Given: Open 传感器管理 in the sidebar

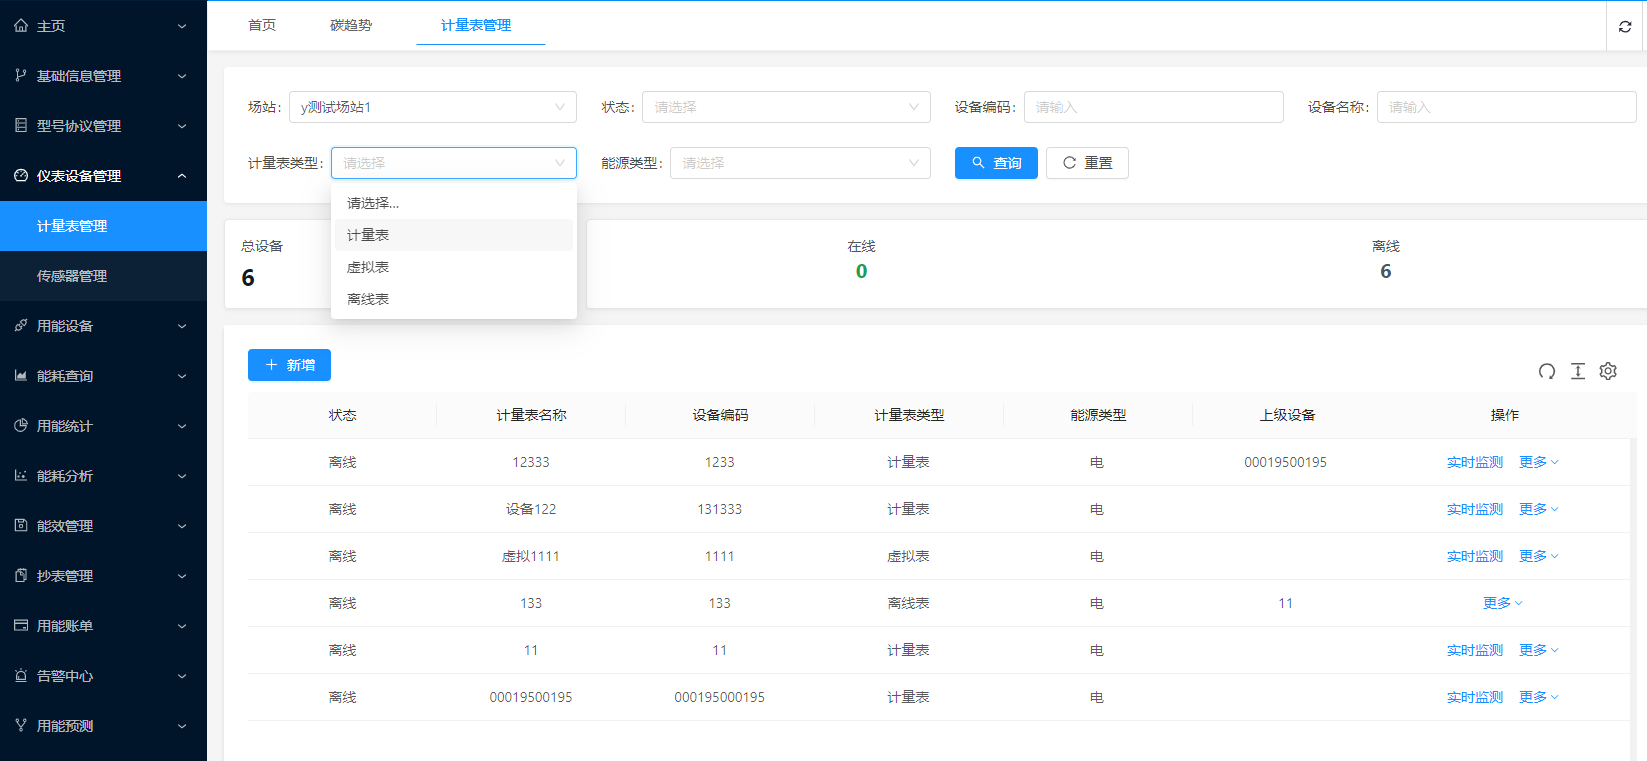Looking at the screenshot, I should (72, 276).
